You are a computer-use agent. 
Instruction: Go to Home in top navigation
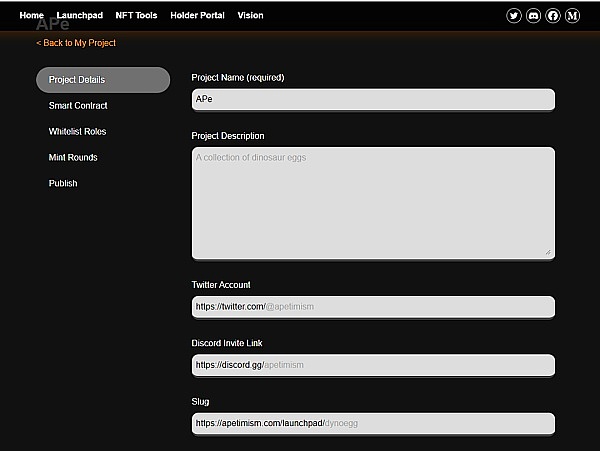(31, 16)
